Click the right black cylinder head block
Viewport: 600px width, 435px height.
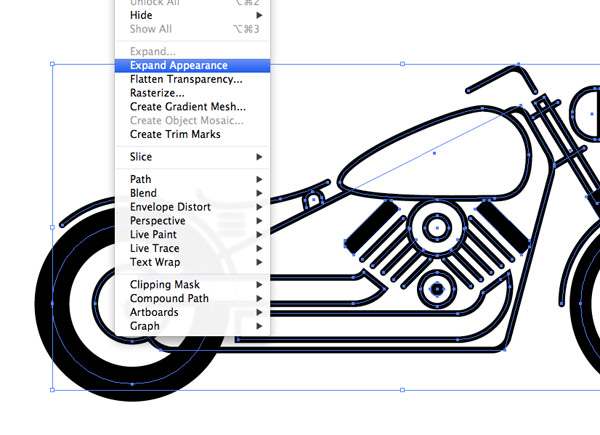[x=503, y=227]
